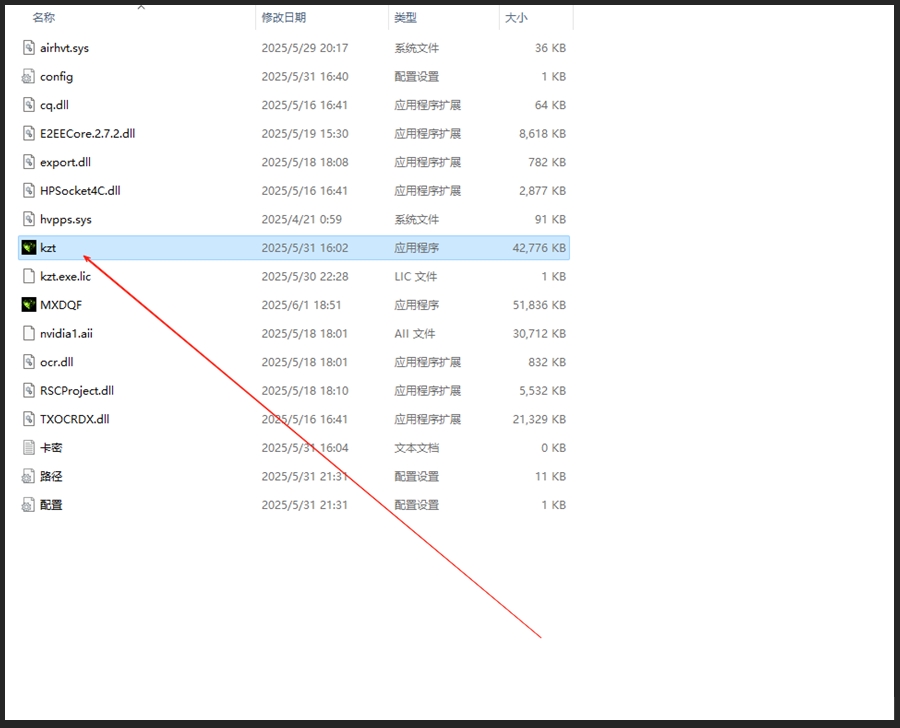Select the file name ocr.dll

click(x=56, y=362)
